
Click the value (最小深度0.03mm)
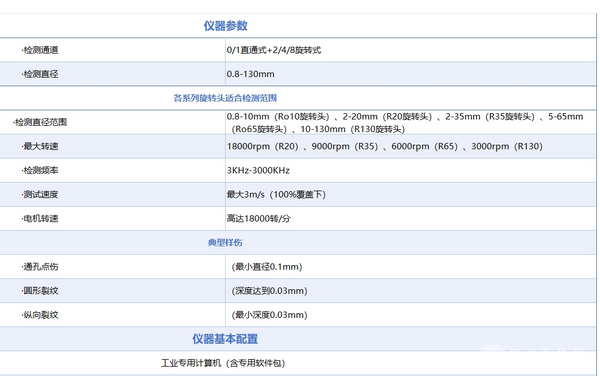pos(269,315)
